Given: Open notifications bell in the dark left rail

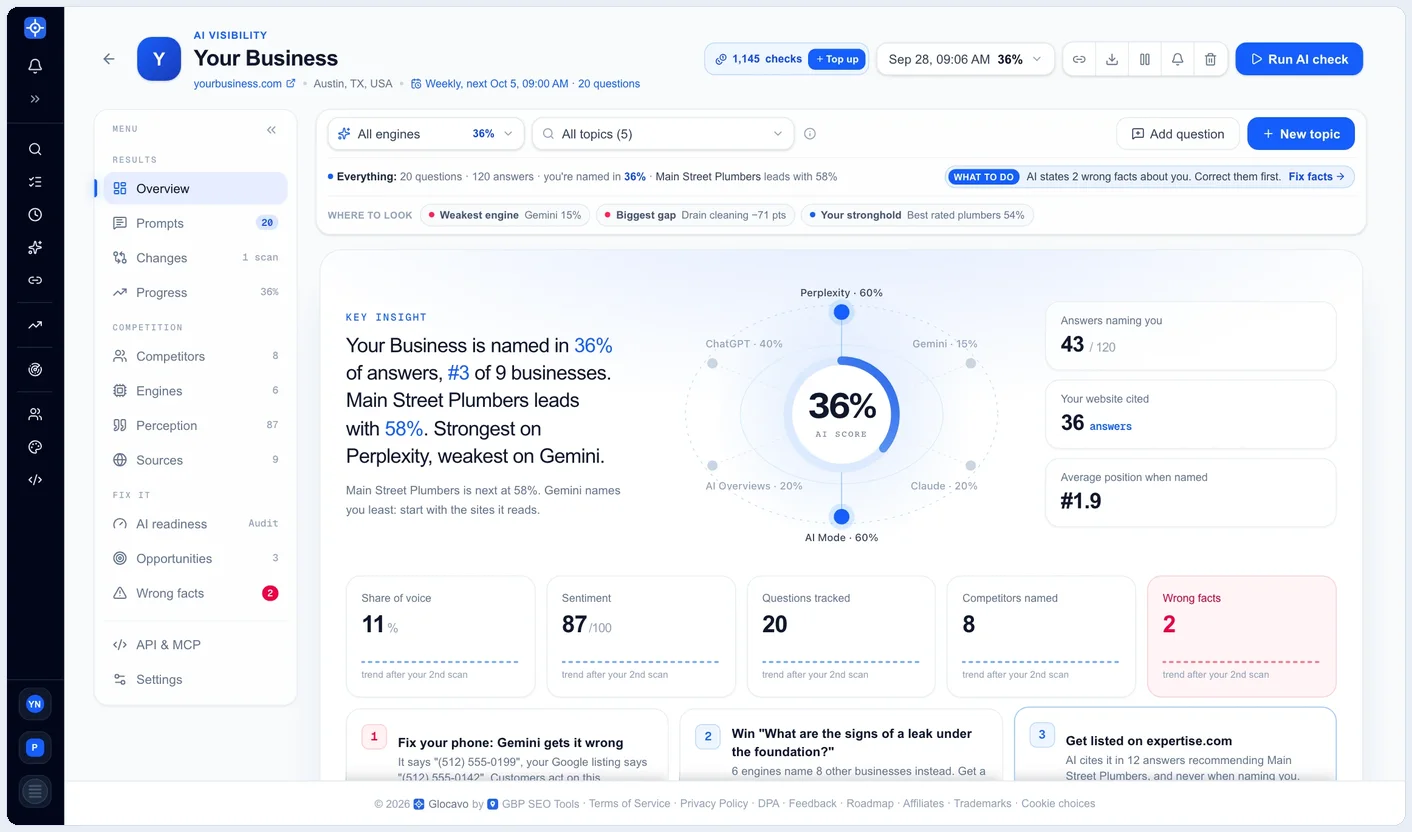Looking at the screenshot, I should click(35, 66).
